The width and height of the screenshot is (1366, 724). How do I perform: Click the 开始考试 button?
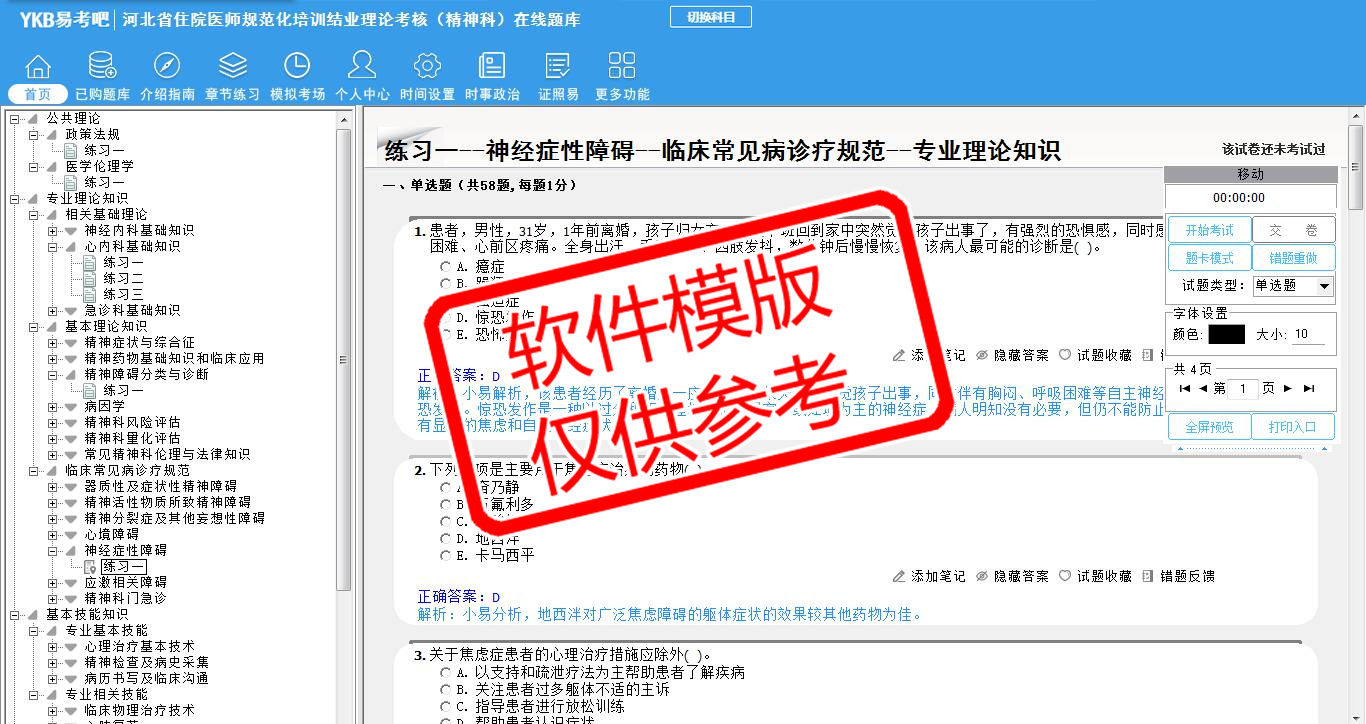click(1209, 230)
